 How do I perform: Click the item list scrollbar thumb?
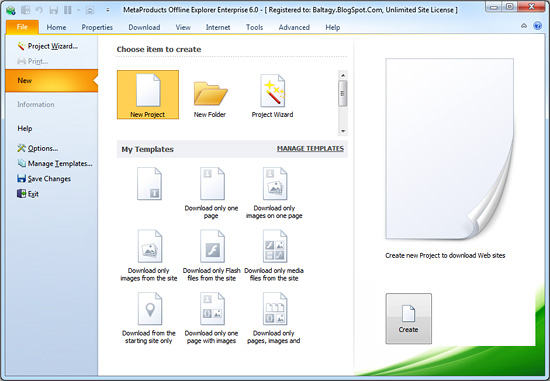click(x=343, y=93)
